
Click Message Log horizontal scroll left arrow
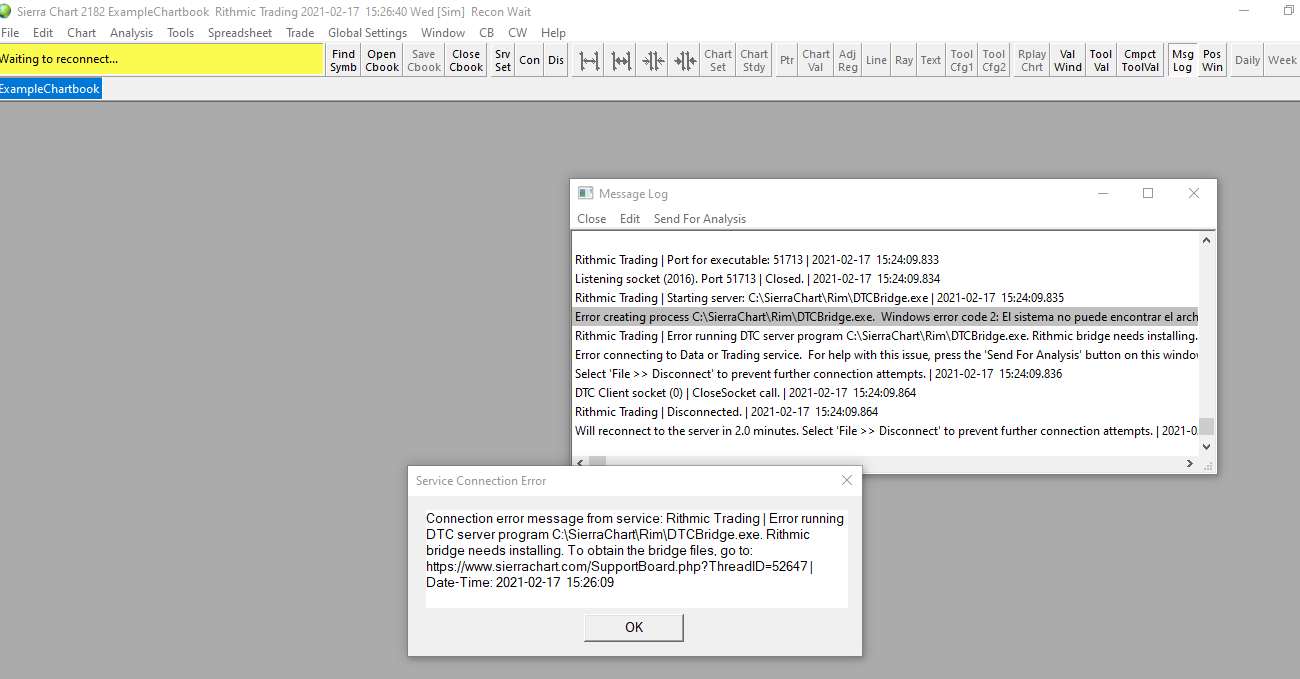pyautogui.click(x=580, y=463)
